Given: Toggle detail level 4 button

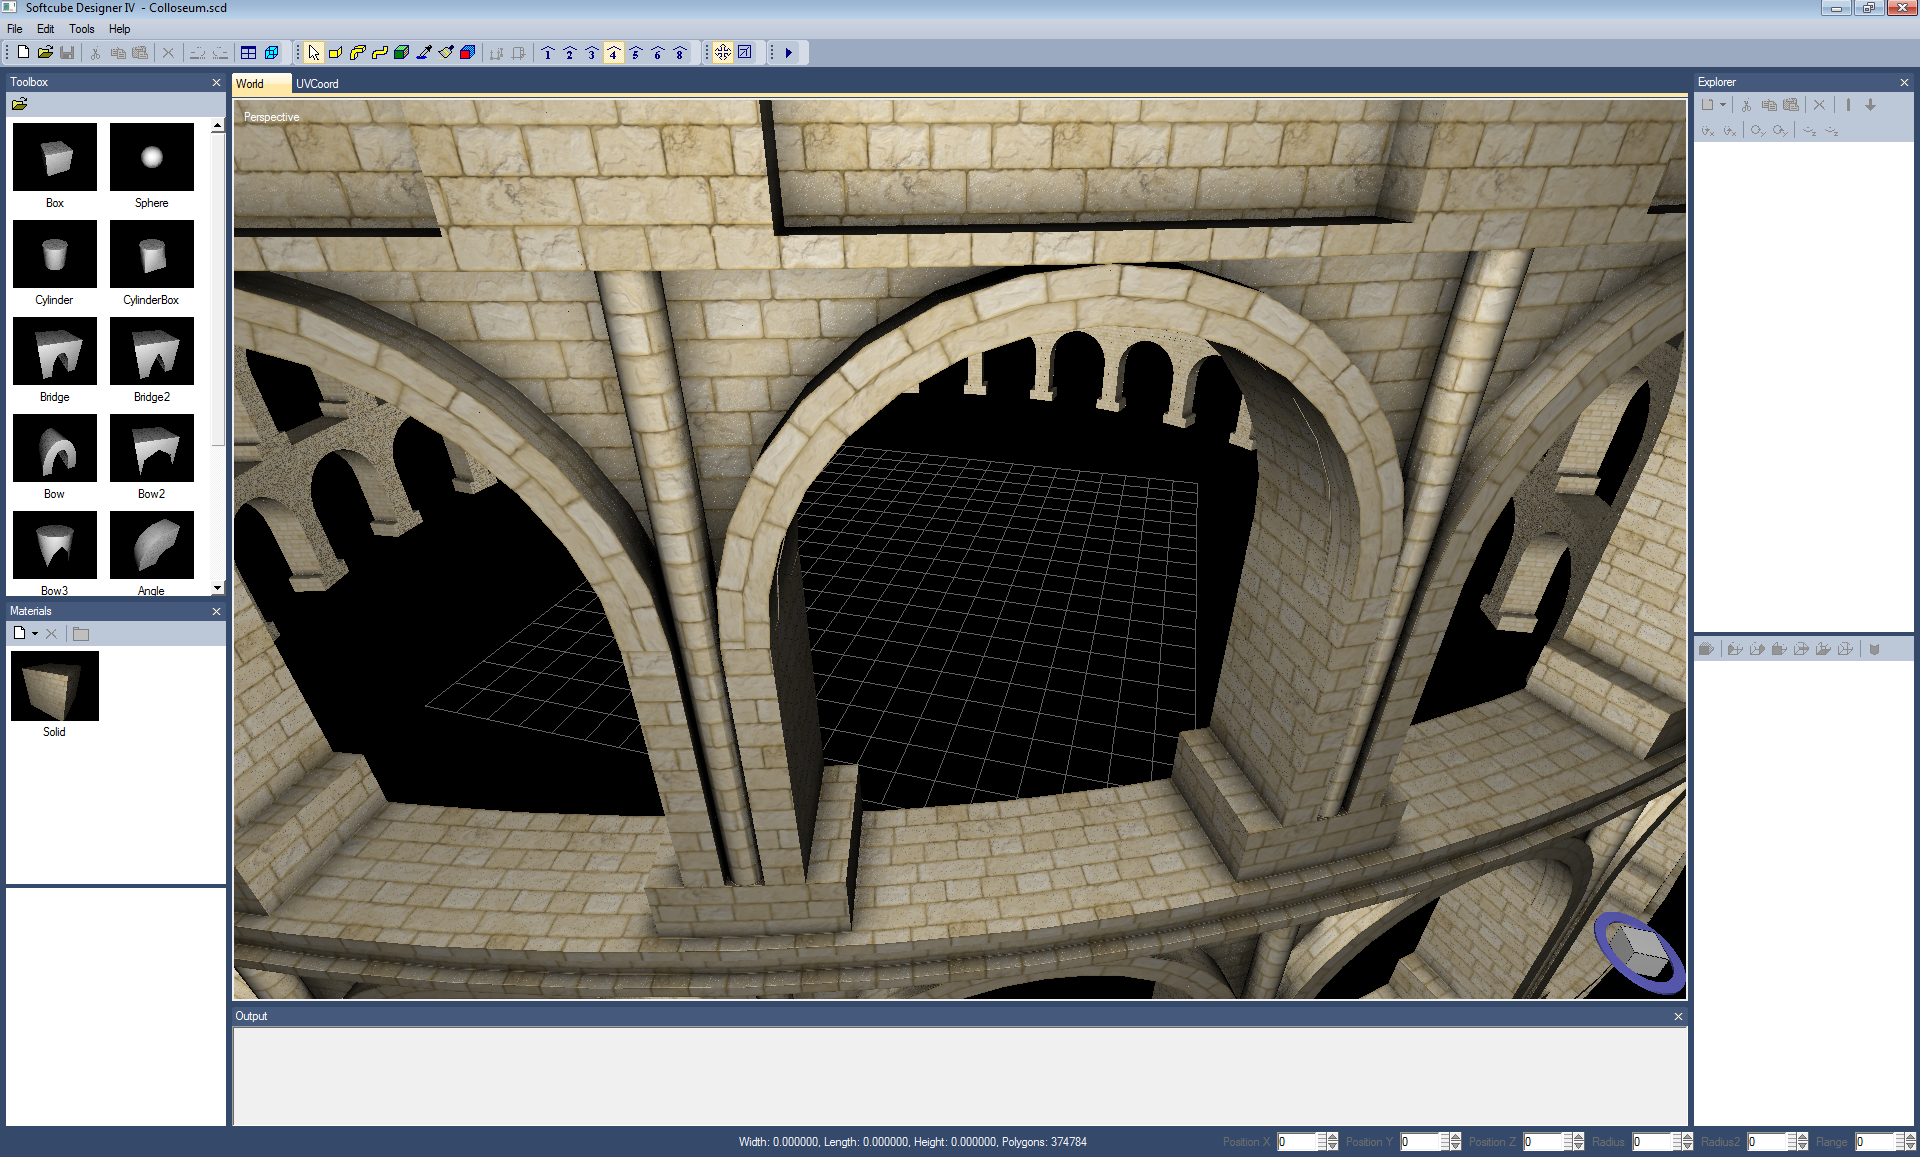Looking at the screenshot, I should pos(614,53).
